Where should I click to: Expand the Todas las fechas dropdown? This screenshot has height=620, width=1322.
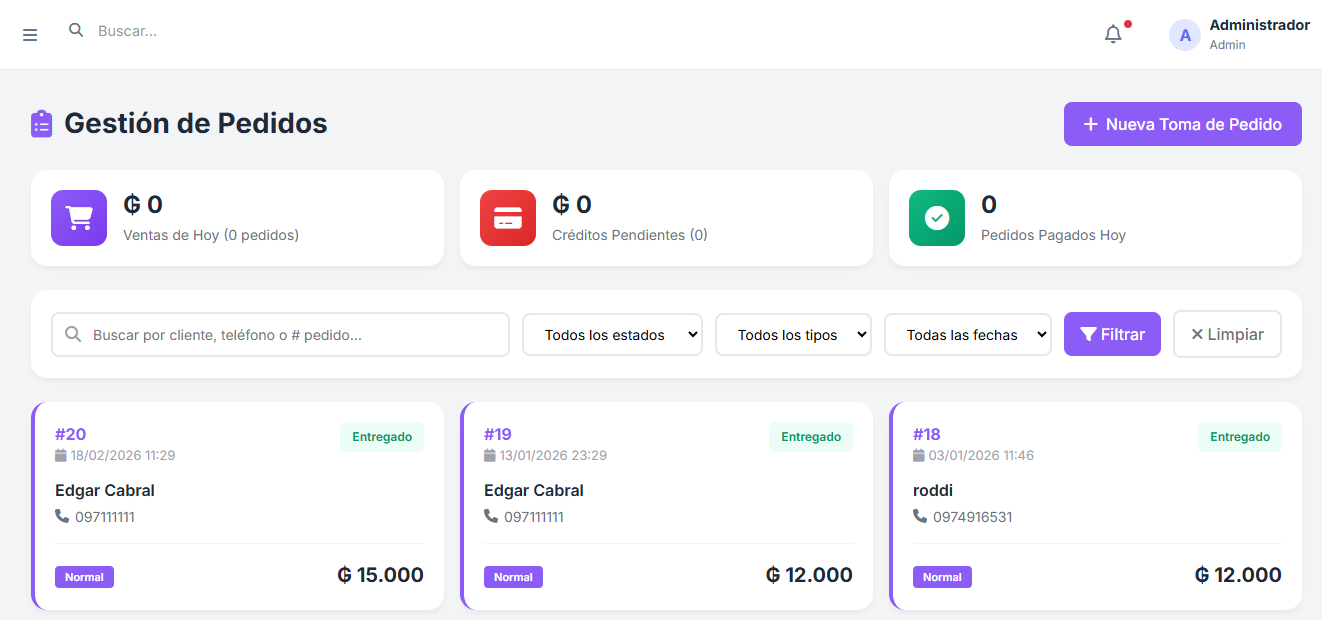(x=967, y=335)
